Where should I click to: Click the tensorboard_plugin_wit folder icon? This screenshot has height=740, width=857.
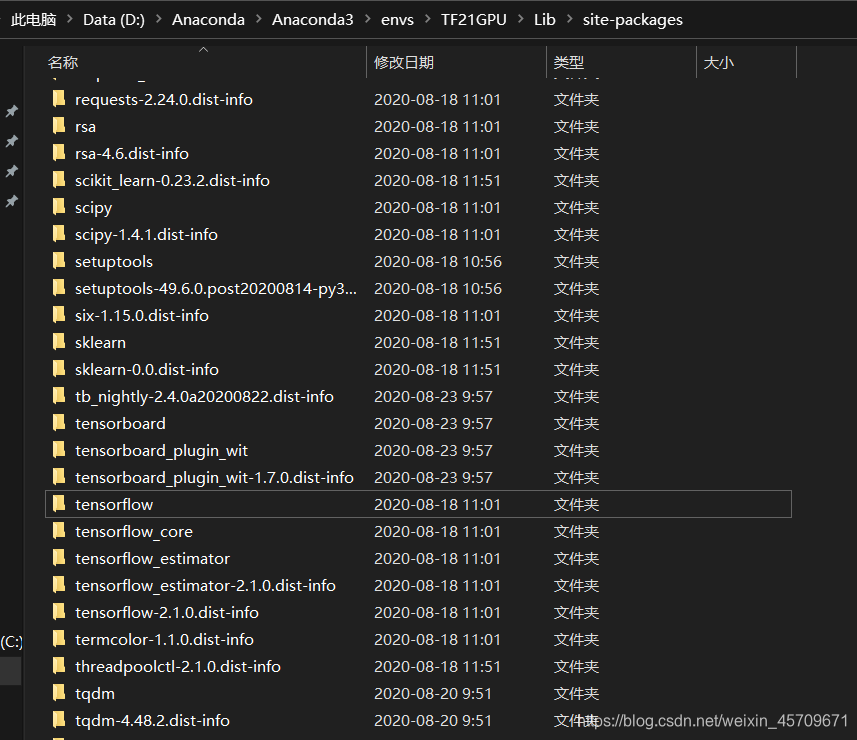pos(58,450)
